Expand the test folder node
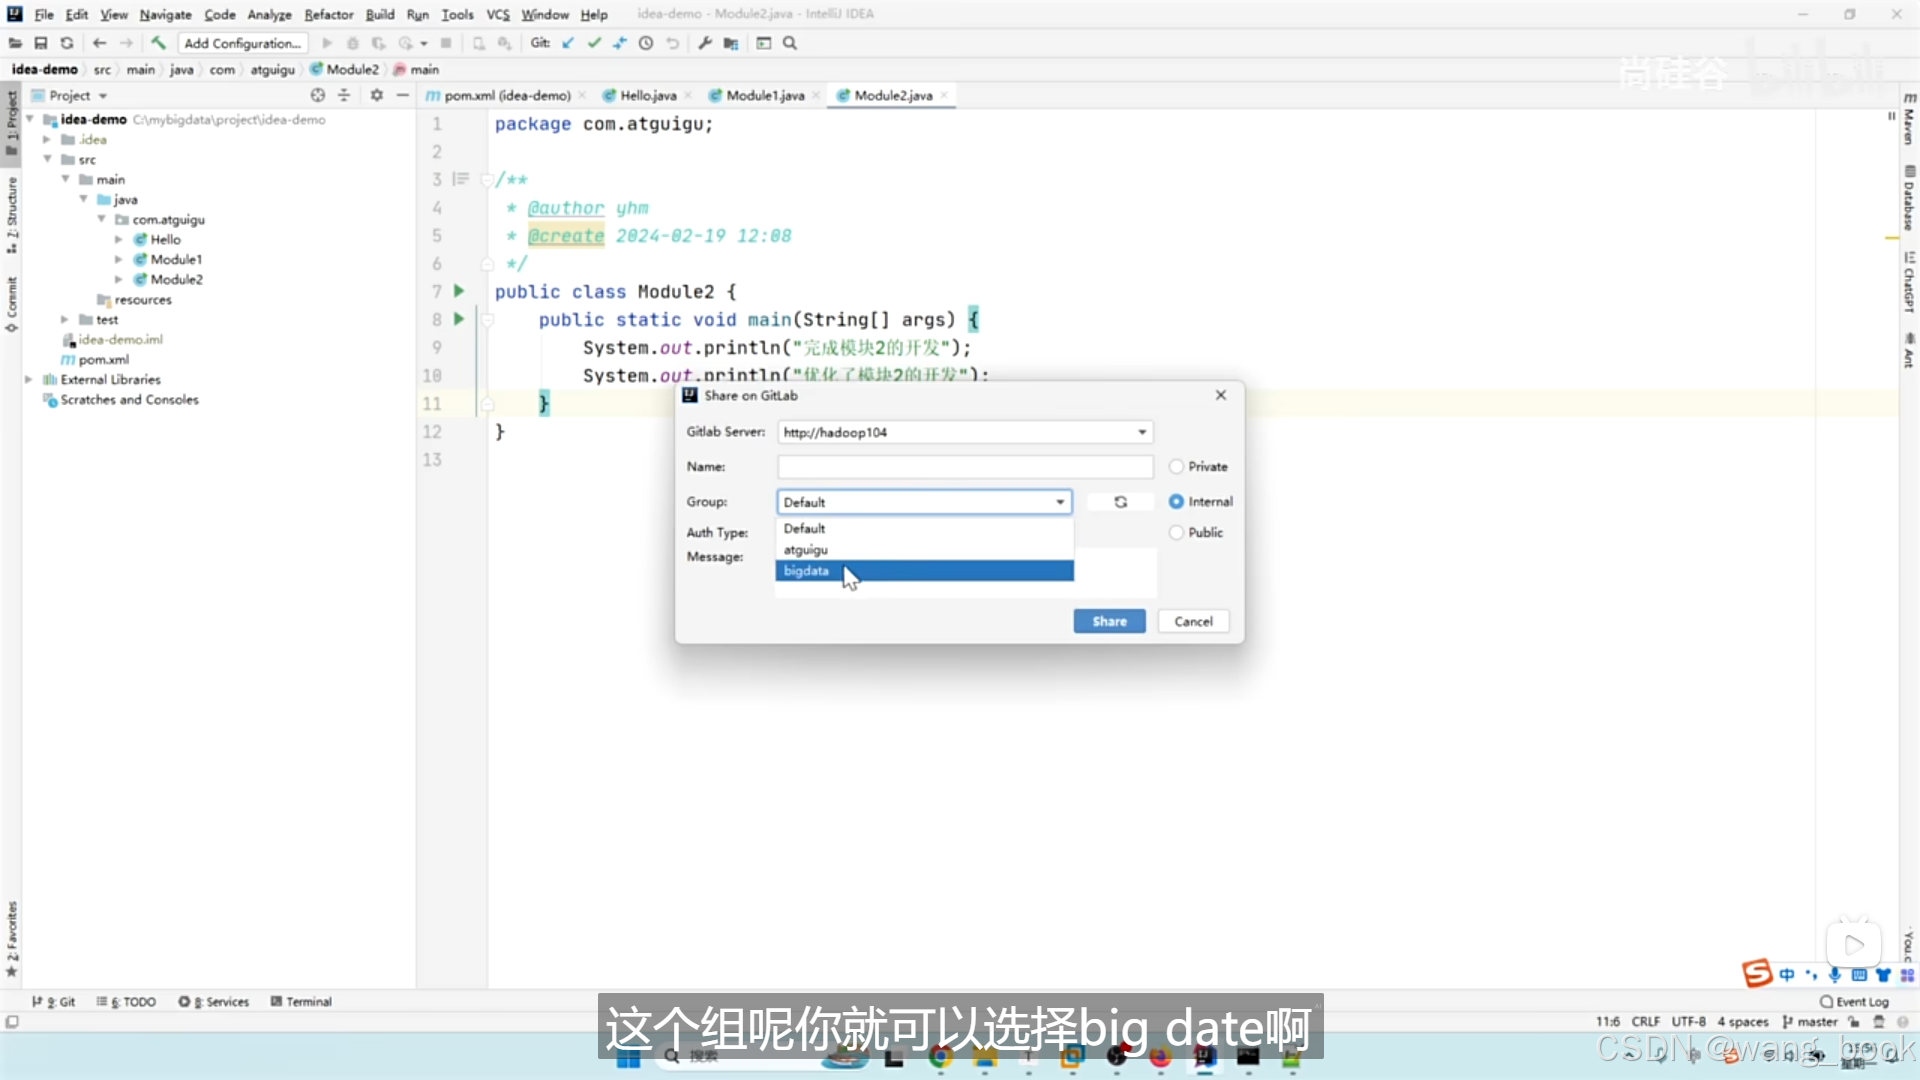 coord(65,319)
